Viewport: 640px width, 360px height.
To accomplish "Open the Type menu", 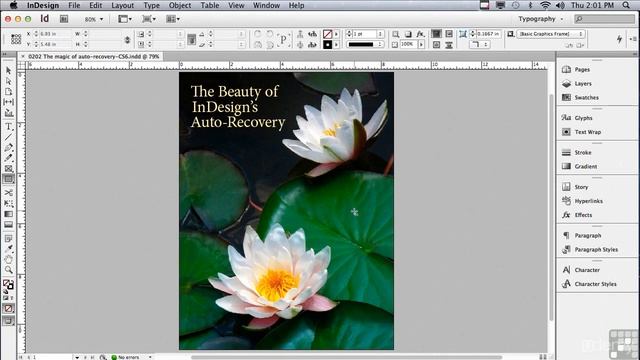I will (x=151, y=5).
